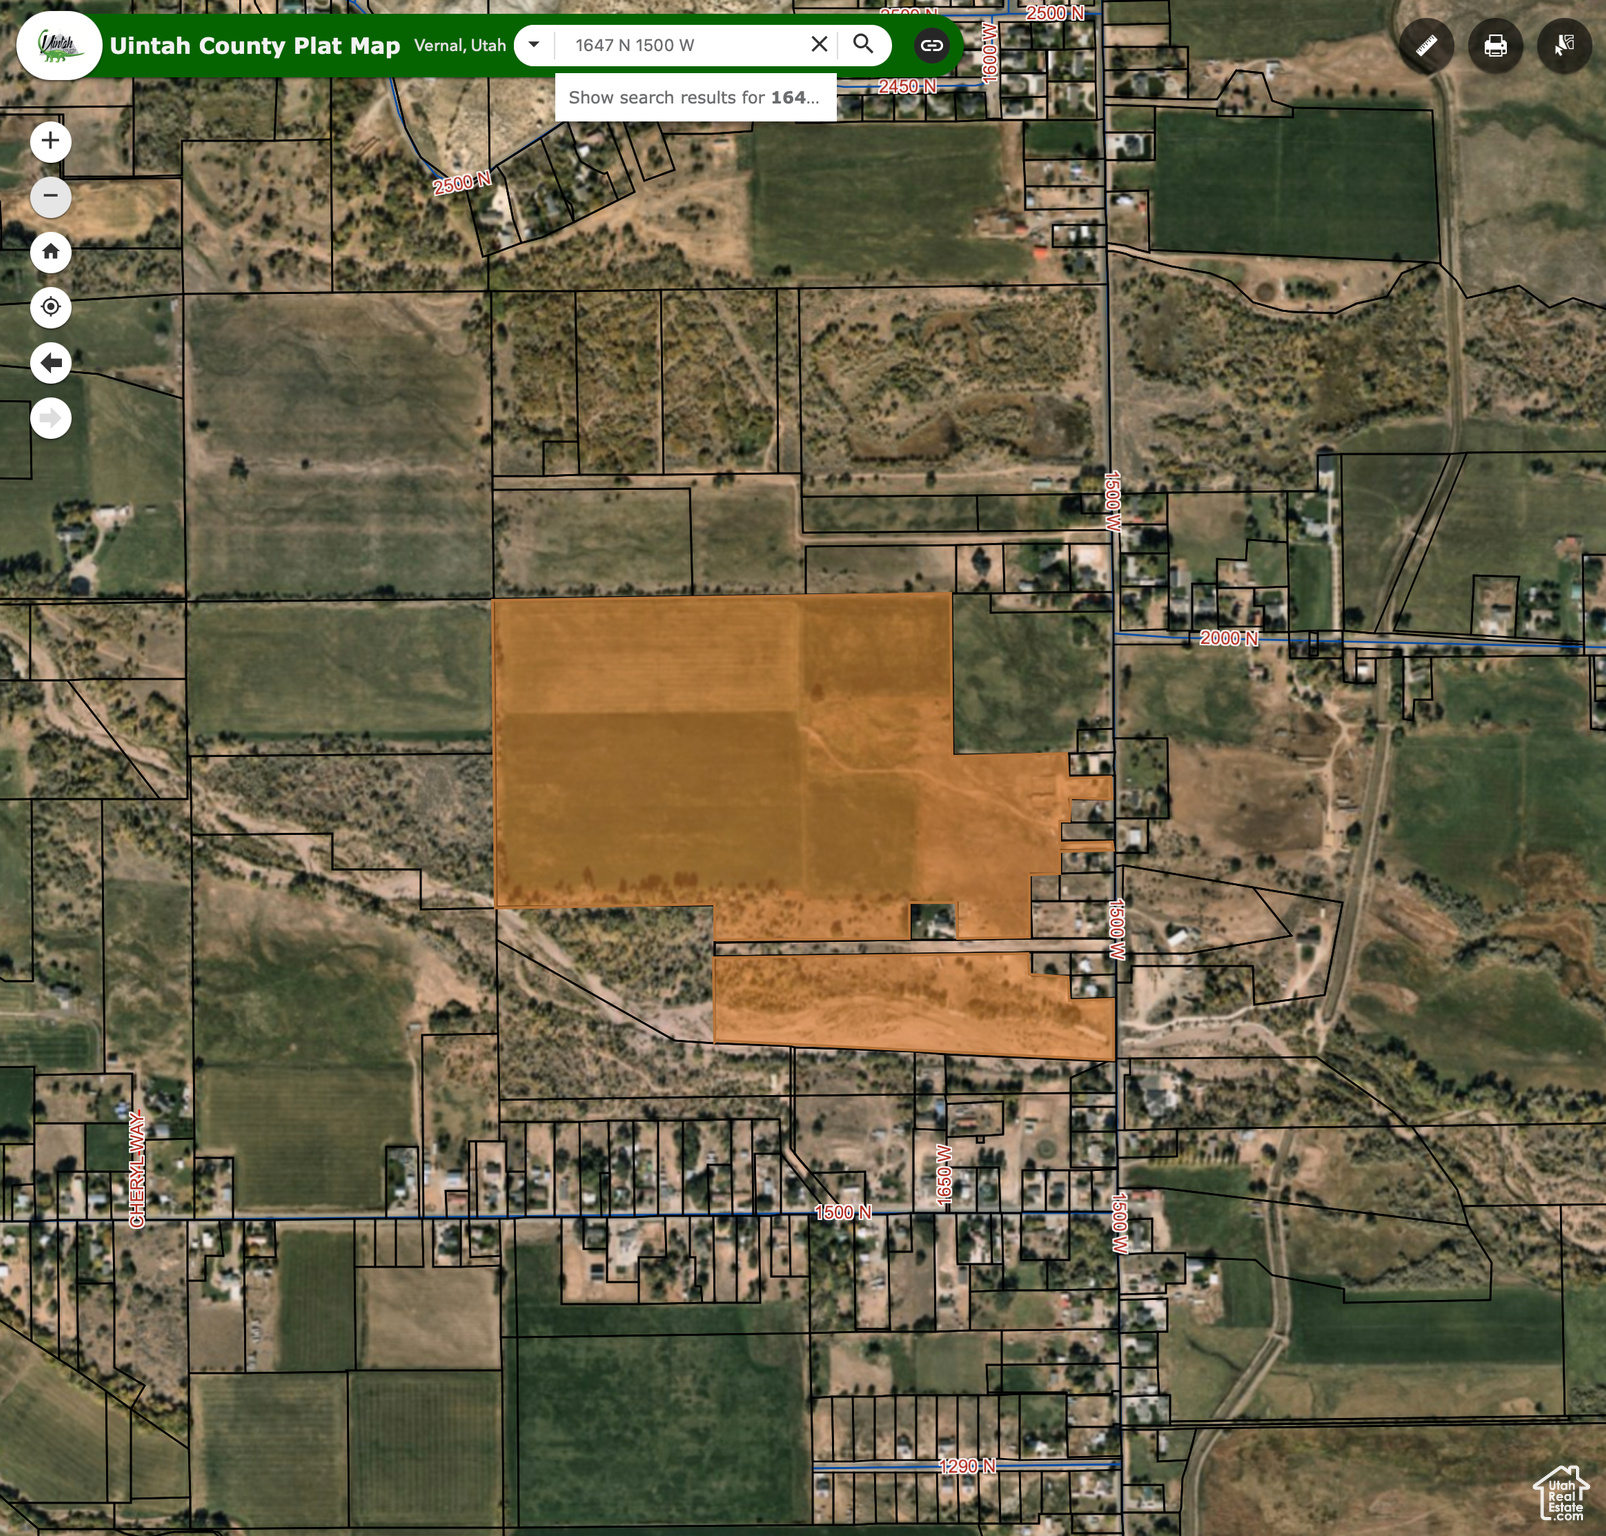Image resolution: width=1606 pixels, height=1536 pixels.
Task: Go forward to the next map extent
Action: [51, 418]
